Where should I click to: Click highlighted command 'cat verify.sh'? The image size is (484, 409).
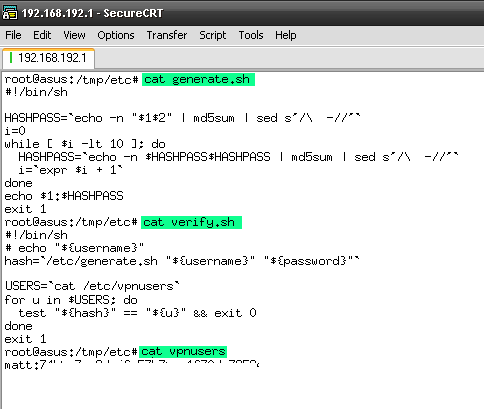coord(192,222)
